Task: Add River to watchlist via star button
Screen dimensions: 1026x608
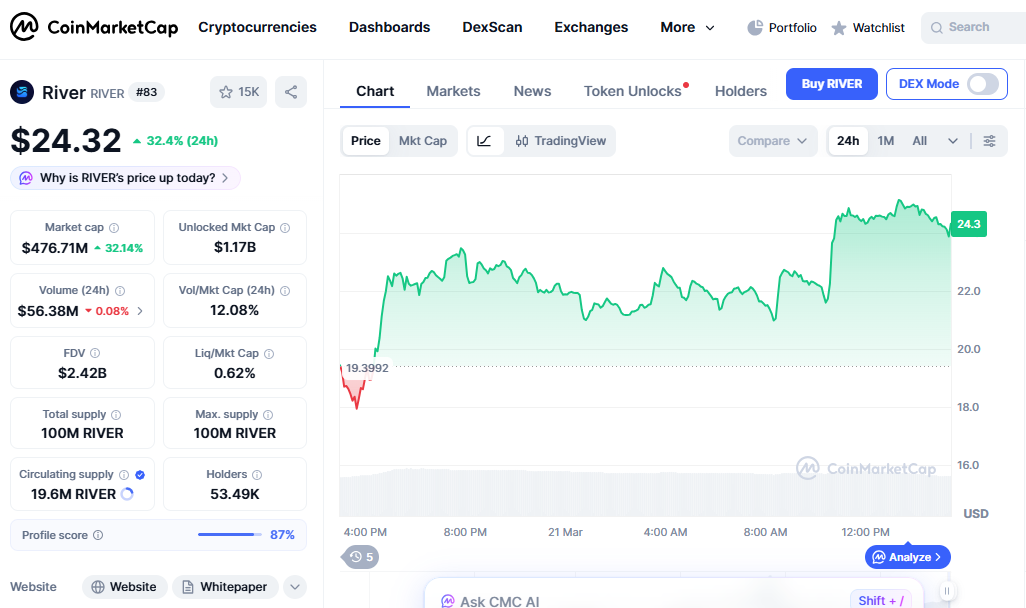Action: coord(238,92)
